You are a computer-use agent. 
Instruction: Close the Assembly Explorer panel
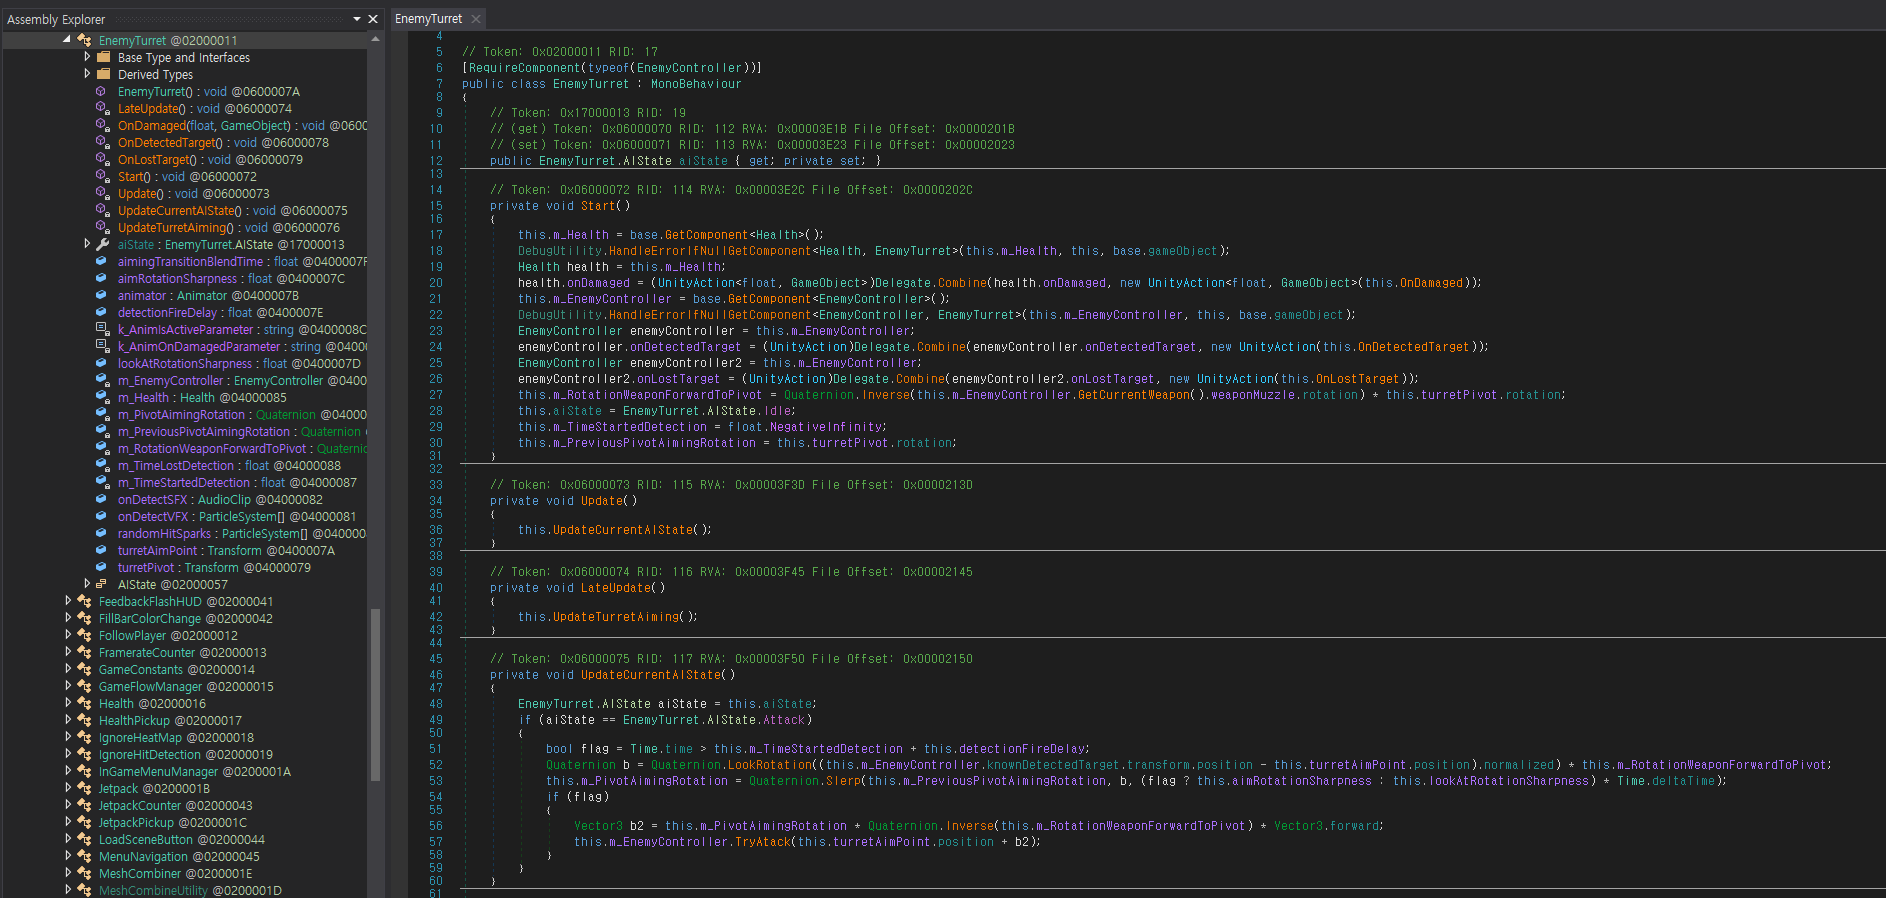[373, 19]
